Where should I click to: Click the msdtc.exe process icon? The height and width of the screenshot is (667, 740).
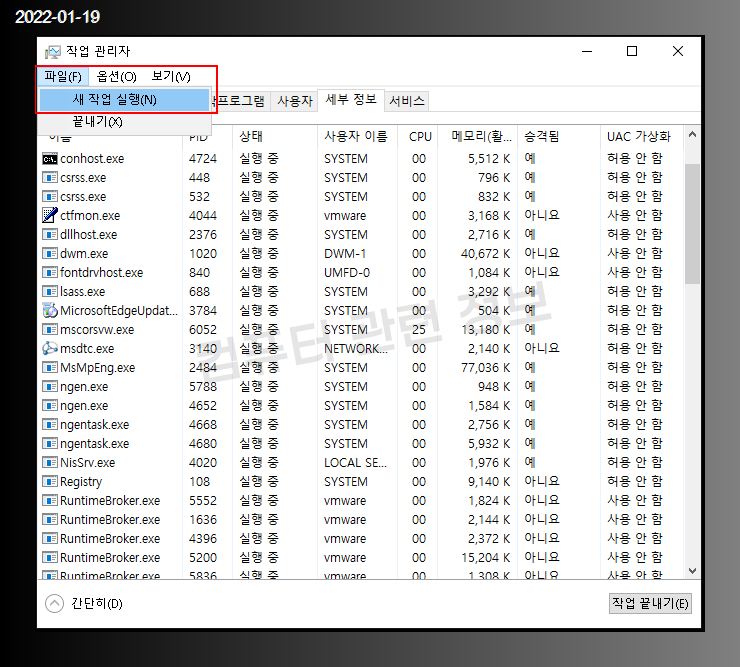[50, 348]
